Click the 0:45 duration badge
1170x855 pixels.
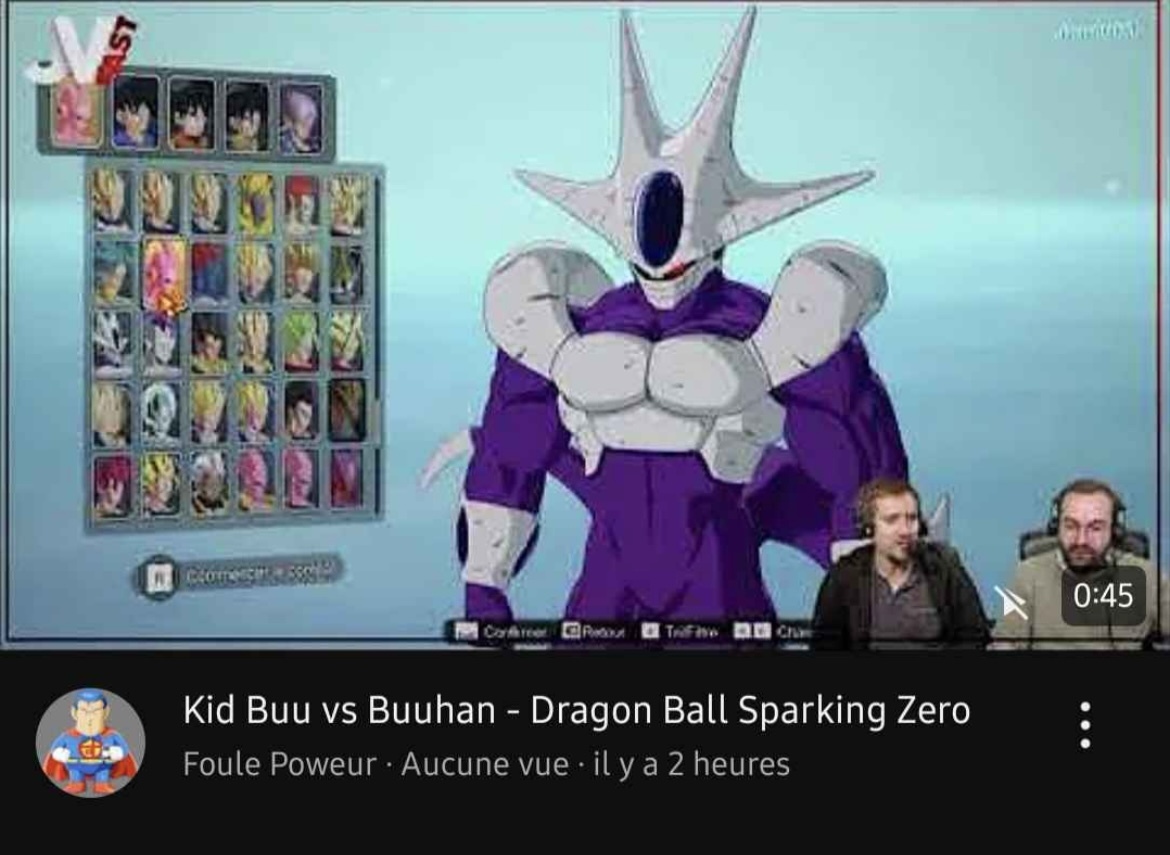click(1103, 595)
